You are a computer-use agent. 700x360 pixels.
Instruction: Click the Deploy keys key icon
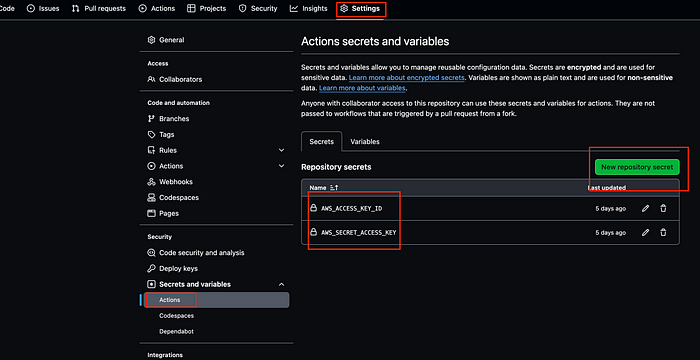click(151, 268)
